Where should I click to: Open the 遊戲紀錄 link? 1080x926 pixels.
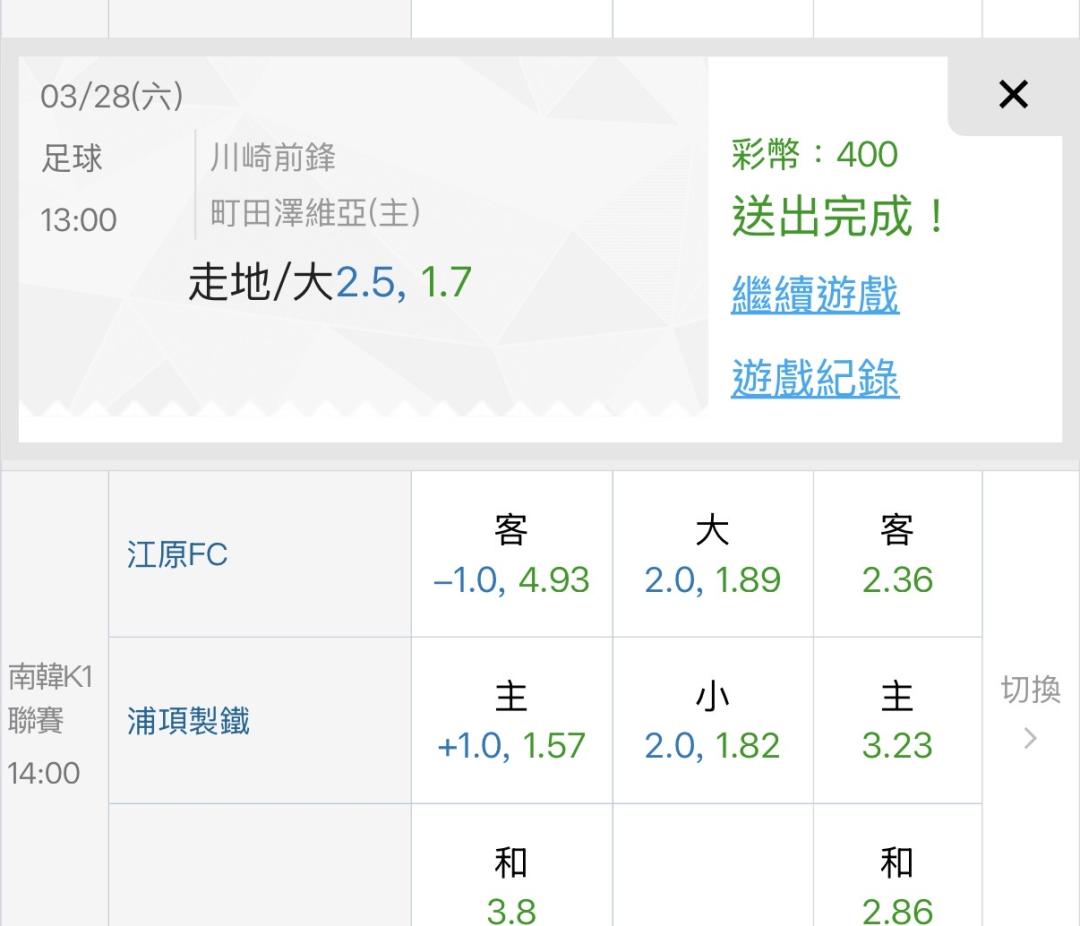point(815,378)
